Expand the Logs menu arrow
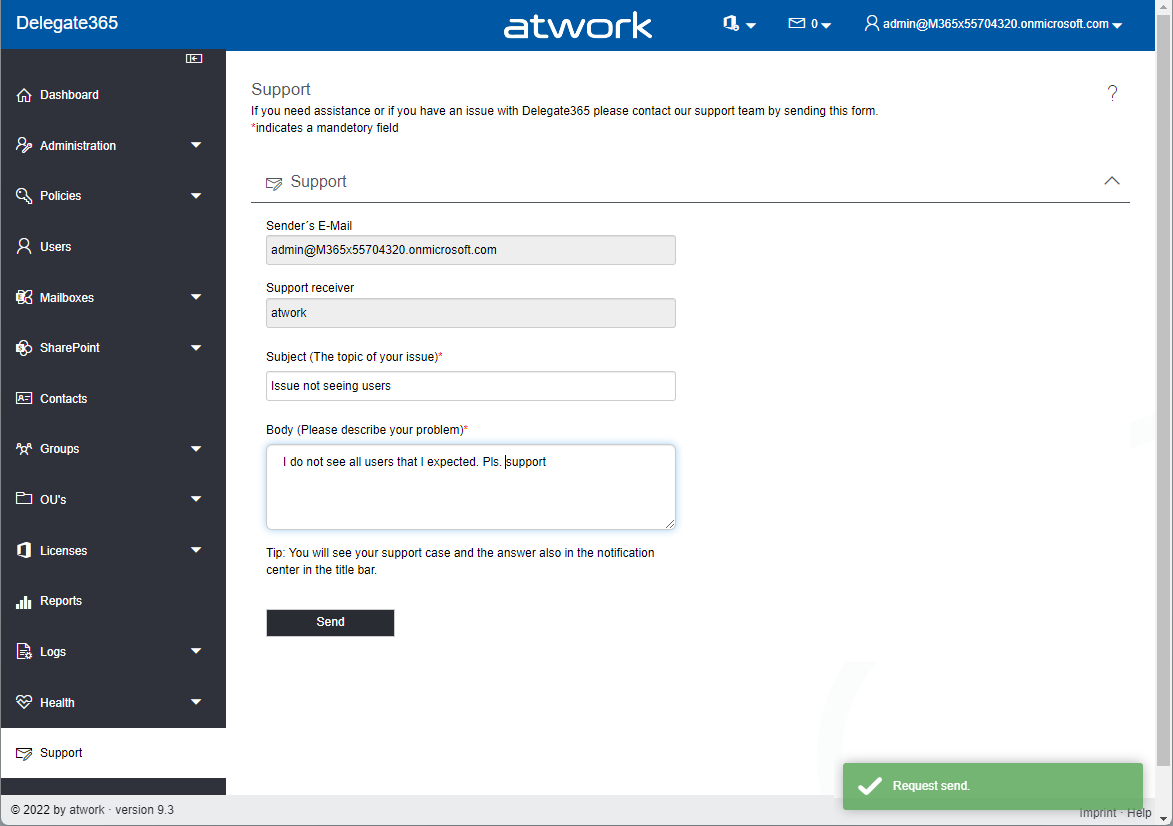The width and height of the screenshot is (1173, 826). (196, 651)
